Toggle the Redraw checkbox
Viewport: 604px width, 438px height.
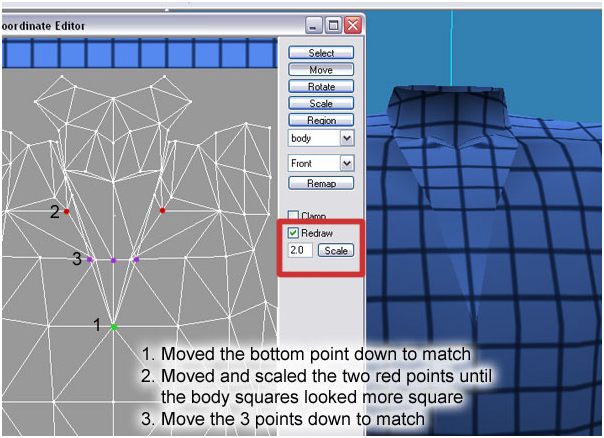click(x=293, y=233)
